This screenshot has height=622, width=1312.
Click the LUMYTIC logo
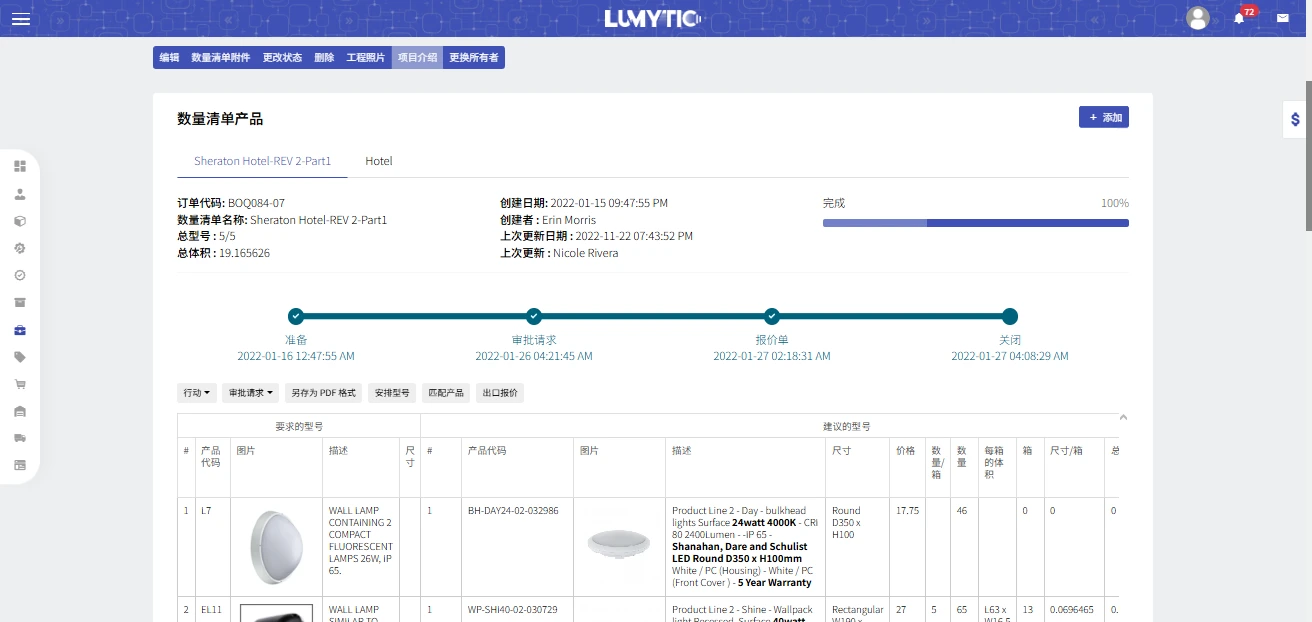click(653, 19)
